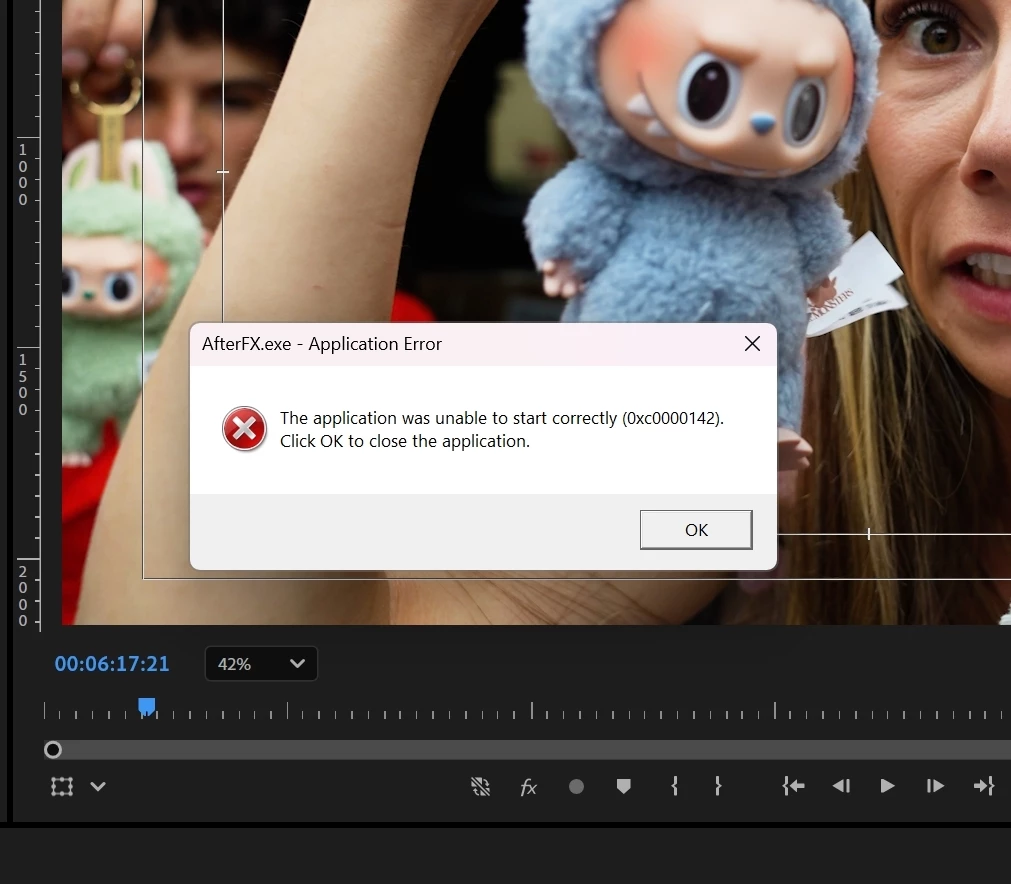Screen dimensions: 1011x884
Task: Click the 00:06:17:21 timecode field
Action: [x=112, y=663]
